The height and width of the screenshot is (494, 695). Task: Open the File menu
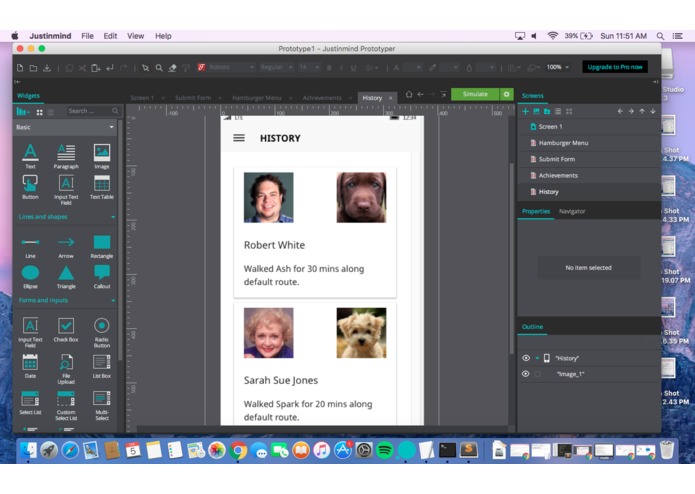(x=87, y=36)
